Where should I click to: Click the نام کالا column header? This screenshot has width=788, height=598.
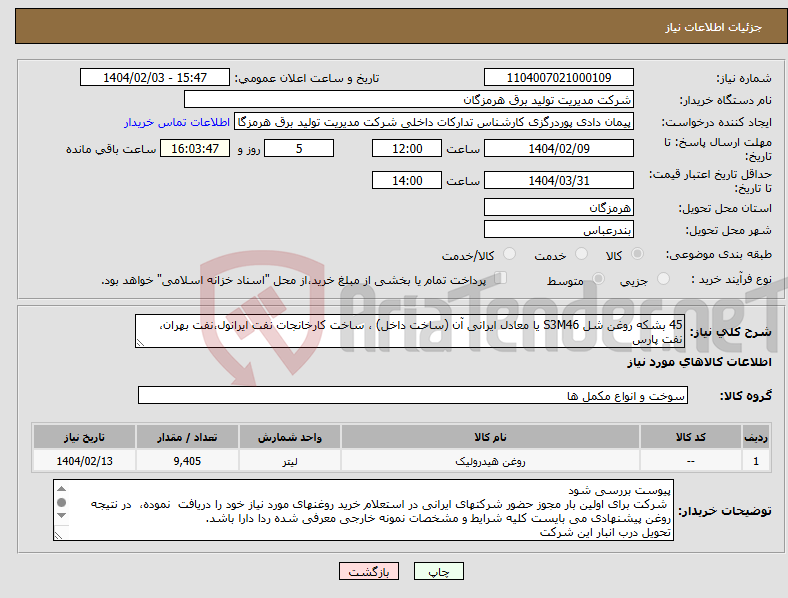(490, 437)
